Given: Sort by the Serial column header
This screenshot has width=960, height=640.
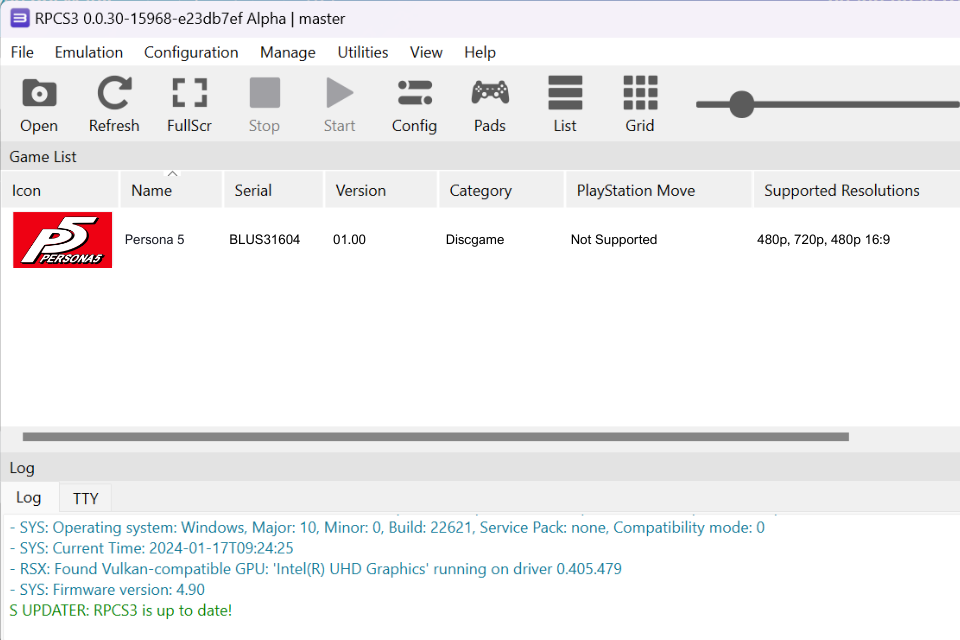Looking at the screenshot, I should pyautogui.click(x=273, y=190).
